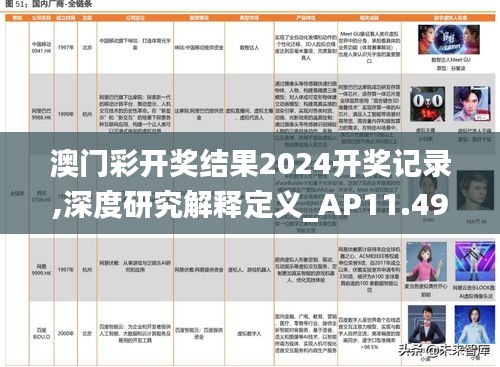
Task: Select the 中国移动 0941.HK company cell
Action: pyautogui.click(x=42, y=47)
